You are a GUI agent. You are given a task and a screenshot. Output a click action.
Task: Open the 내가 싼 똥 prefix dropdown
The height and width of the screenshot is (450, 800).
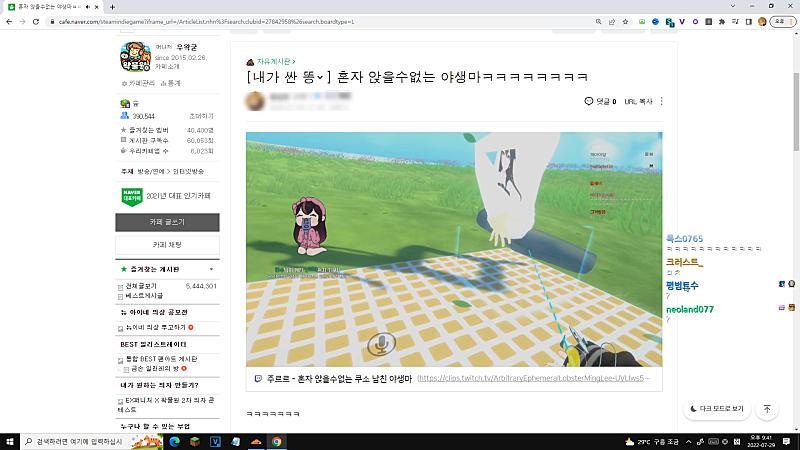click(x=320, y=78)
